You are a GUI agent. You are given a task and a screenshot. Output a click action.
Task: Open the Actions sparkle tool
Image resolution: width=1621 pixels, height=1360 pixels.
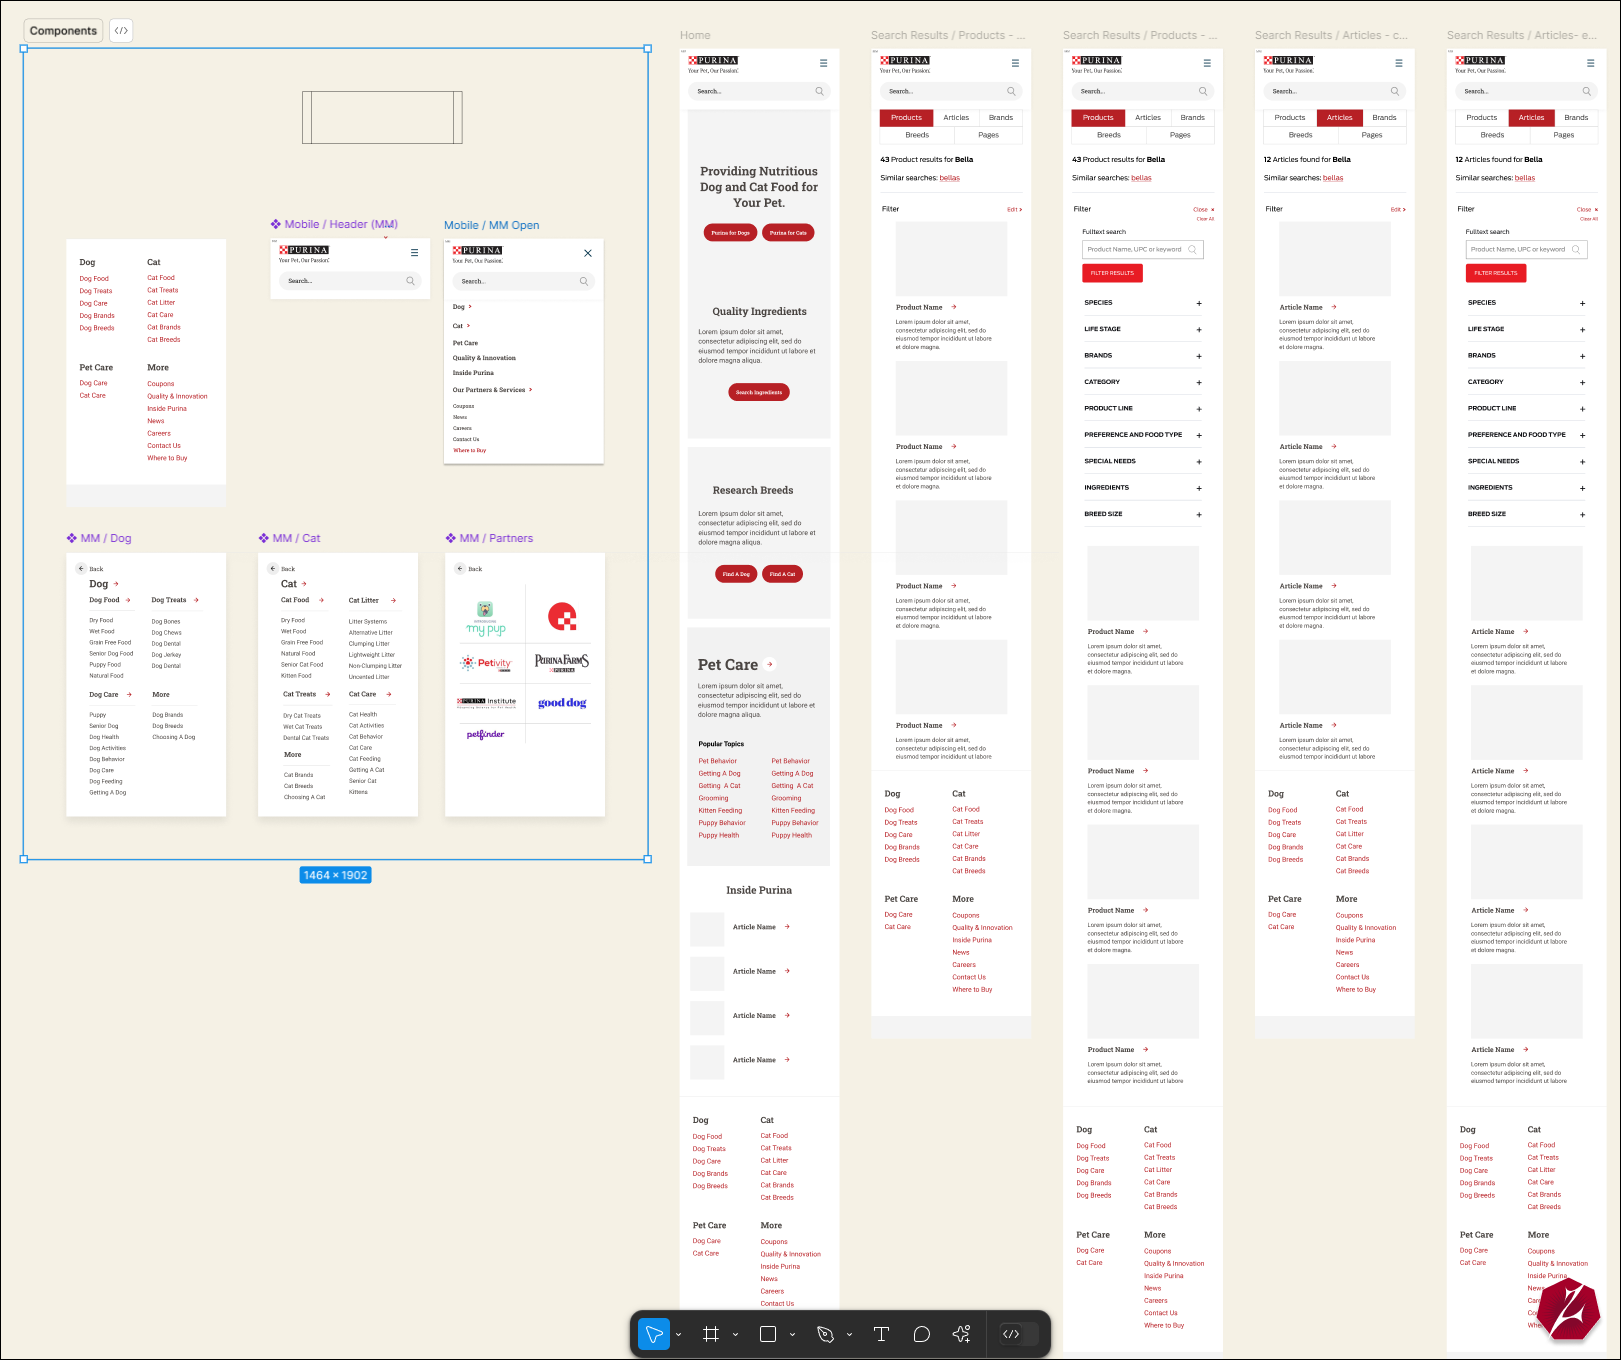(x=962, y=1334)
